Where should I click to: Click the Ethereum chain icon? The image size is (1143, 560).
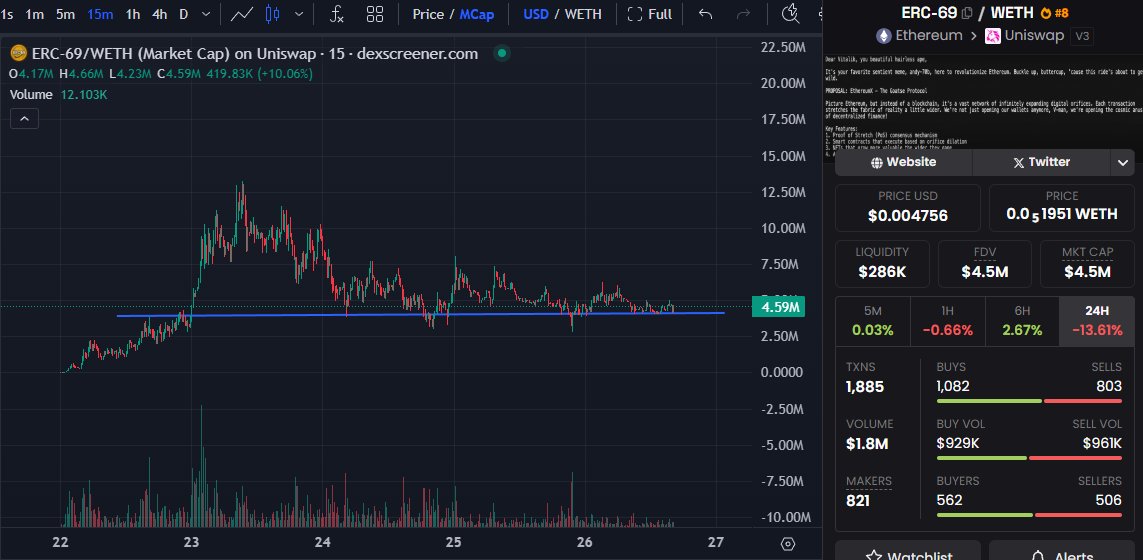tap(883, 36)
